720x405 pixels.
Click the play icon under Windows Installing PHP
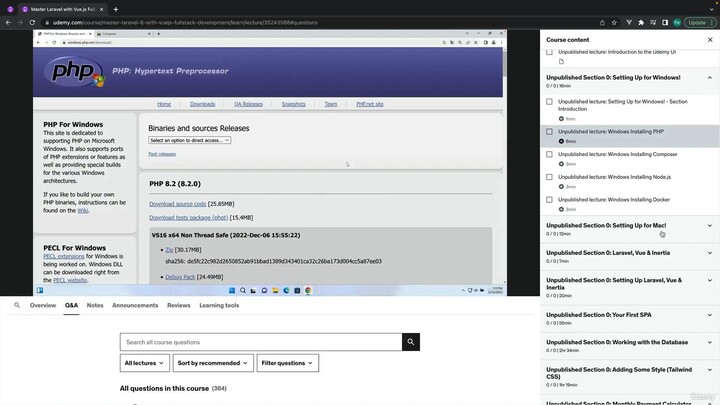[x=562, y=141]
